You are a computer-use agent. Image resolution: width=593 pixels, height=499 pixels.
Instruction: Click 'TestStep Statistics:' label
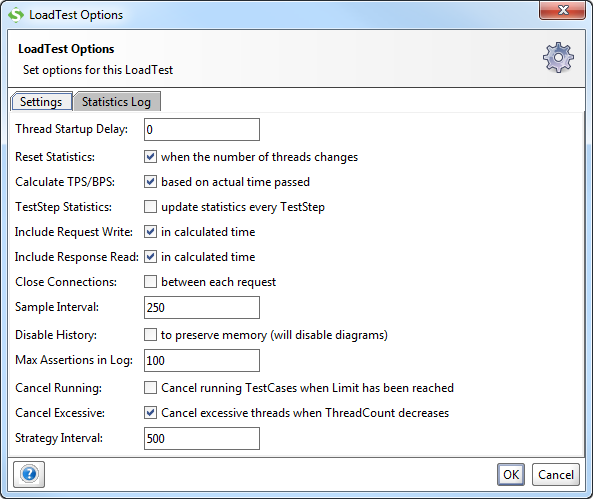point(64,207)
